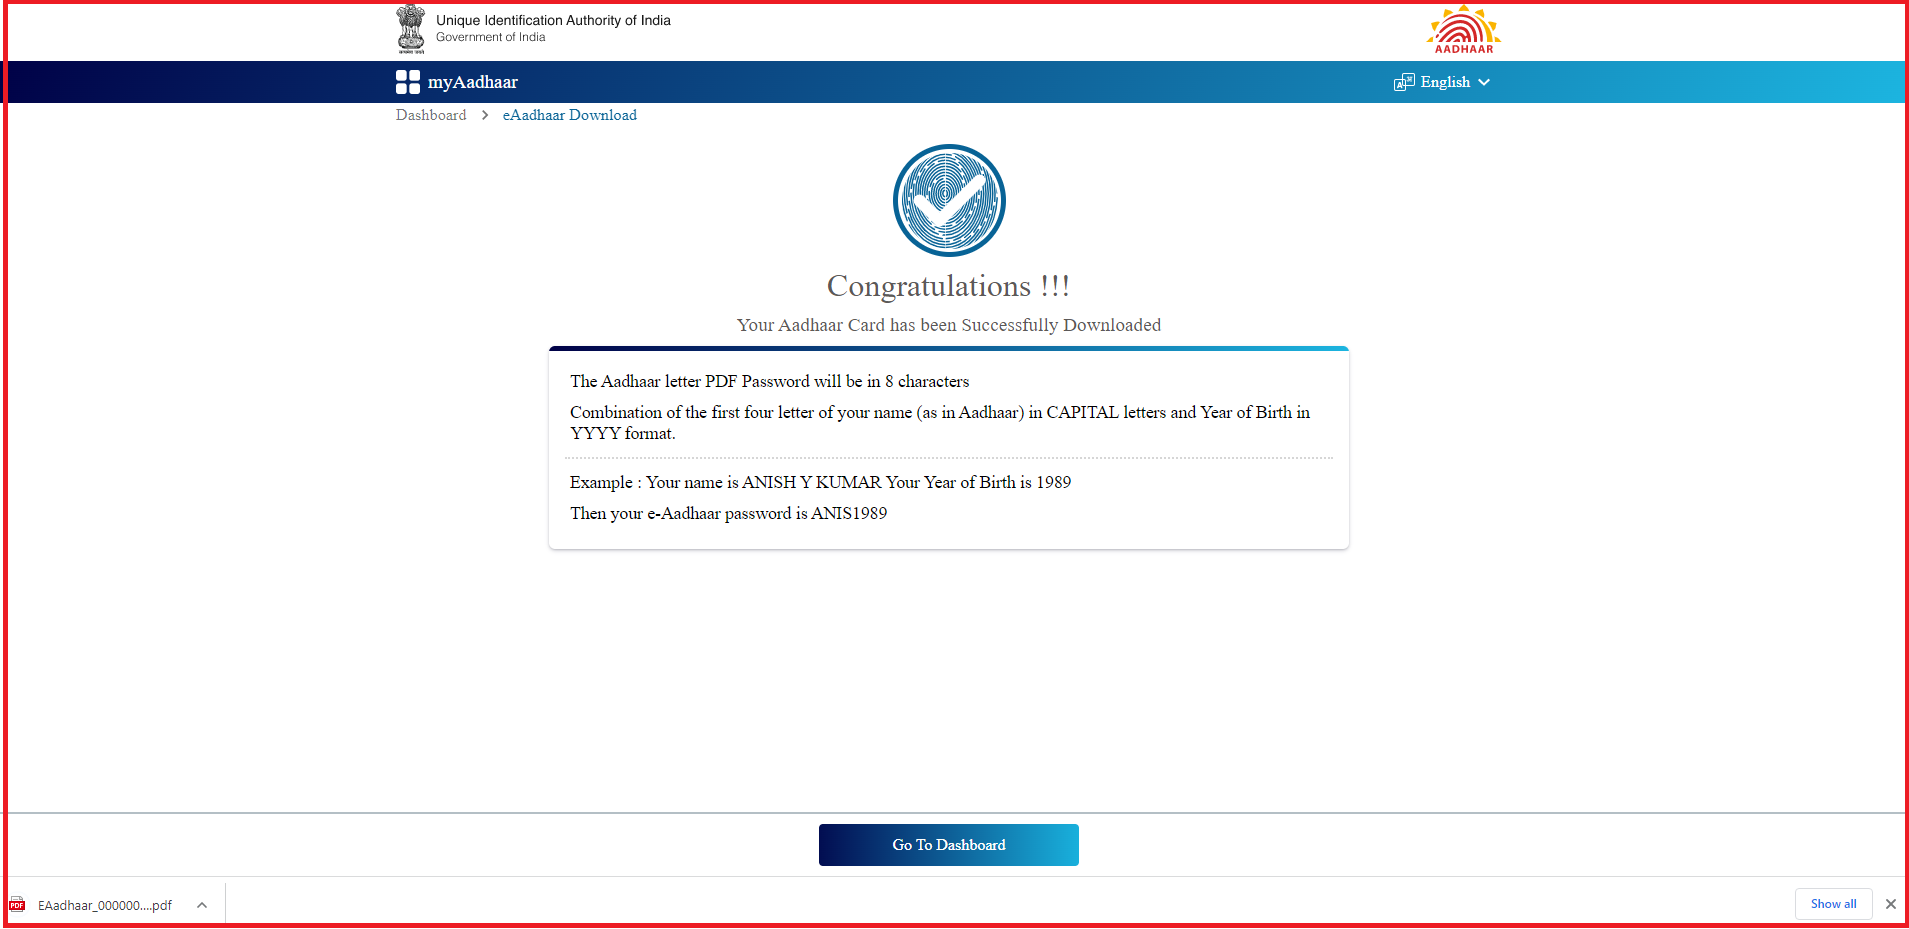The image size is (1909, 929).
Task: Click the breadcrumb arrow separator
Action: (x=485, y=116)
